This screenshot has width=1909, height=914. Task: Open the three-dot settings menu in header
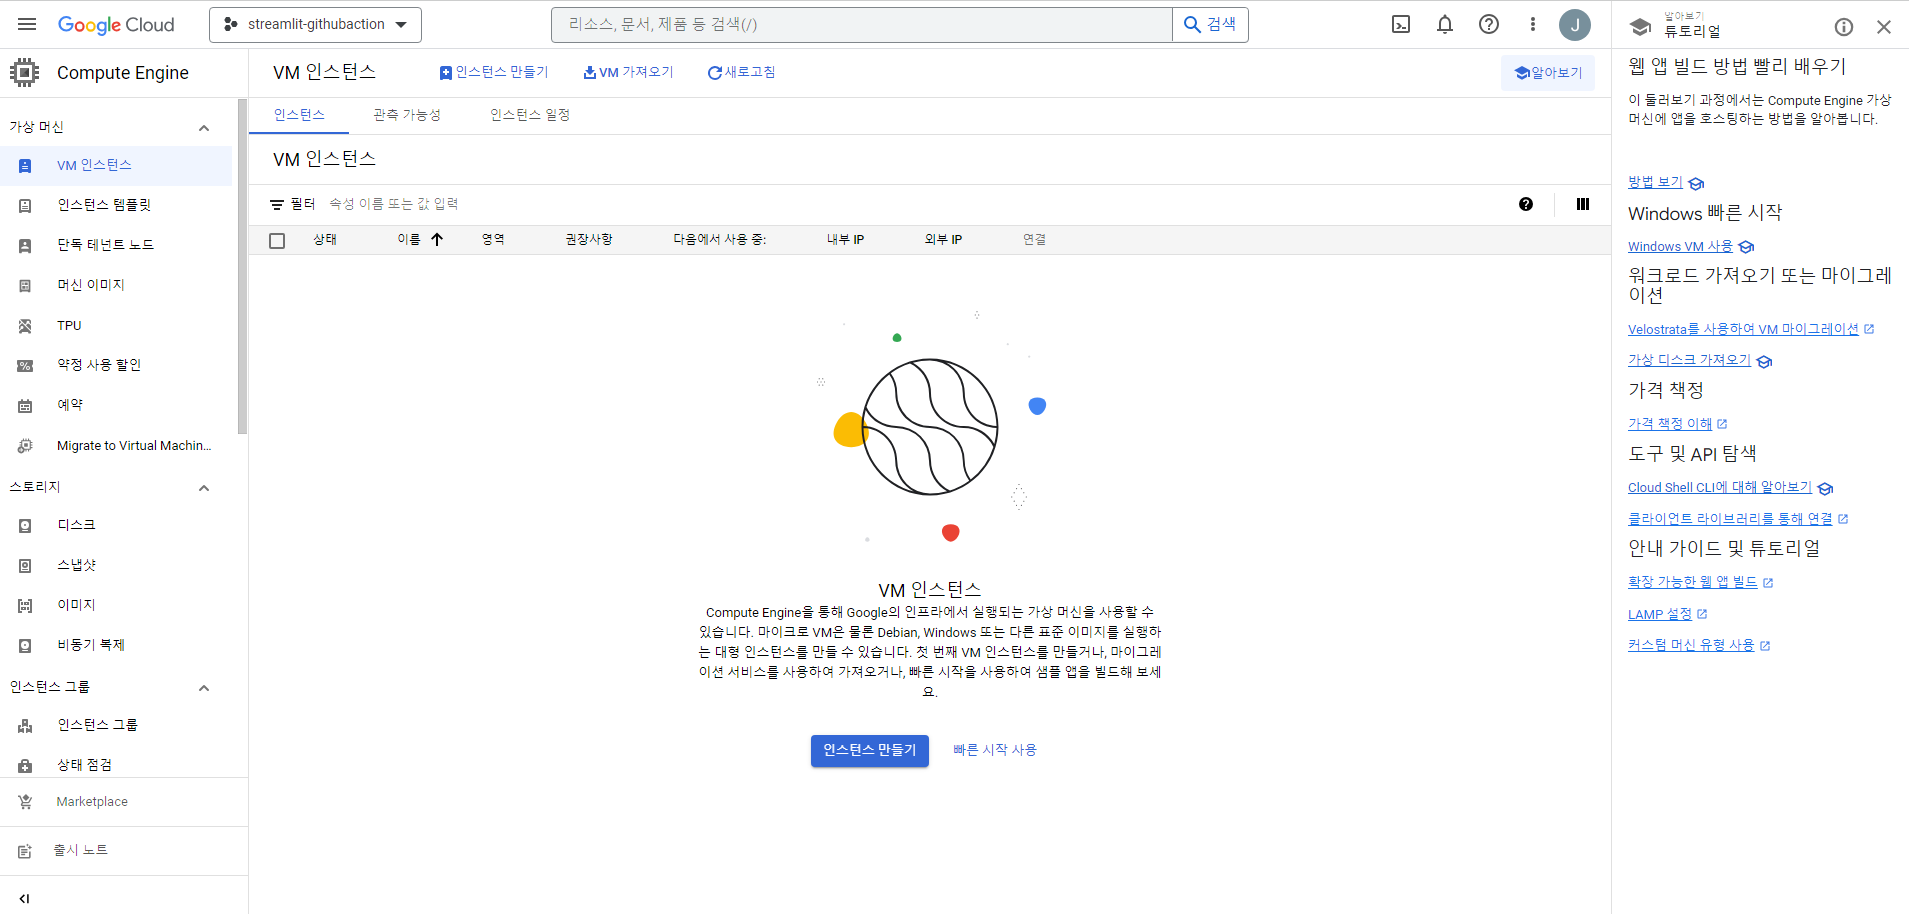tap(1532, 24)
